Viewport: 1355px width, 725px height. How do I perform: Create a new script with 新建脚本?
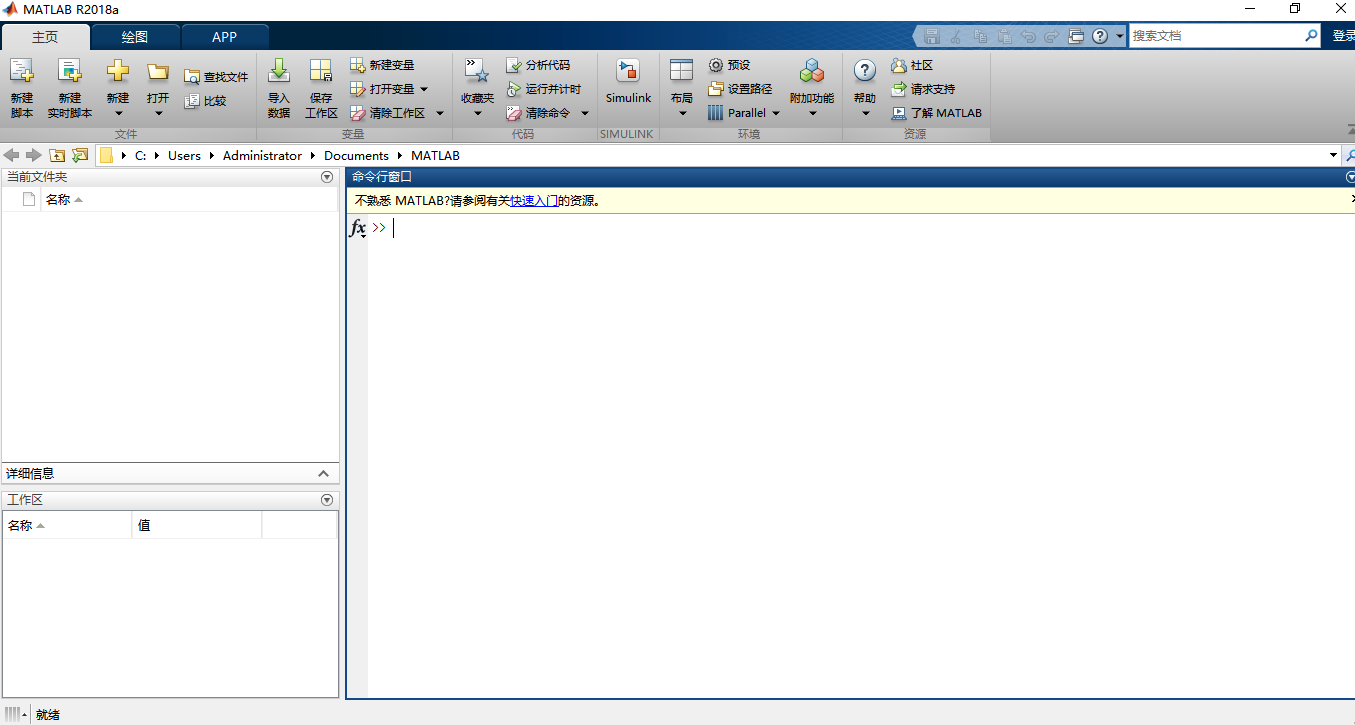pos(22,88)
